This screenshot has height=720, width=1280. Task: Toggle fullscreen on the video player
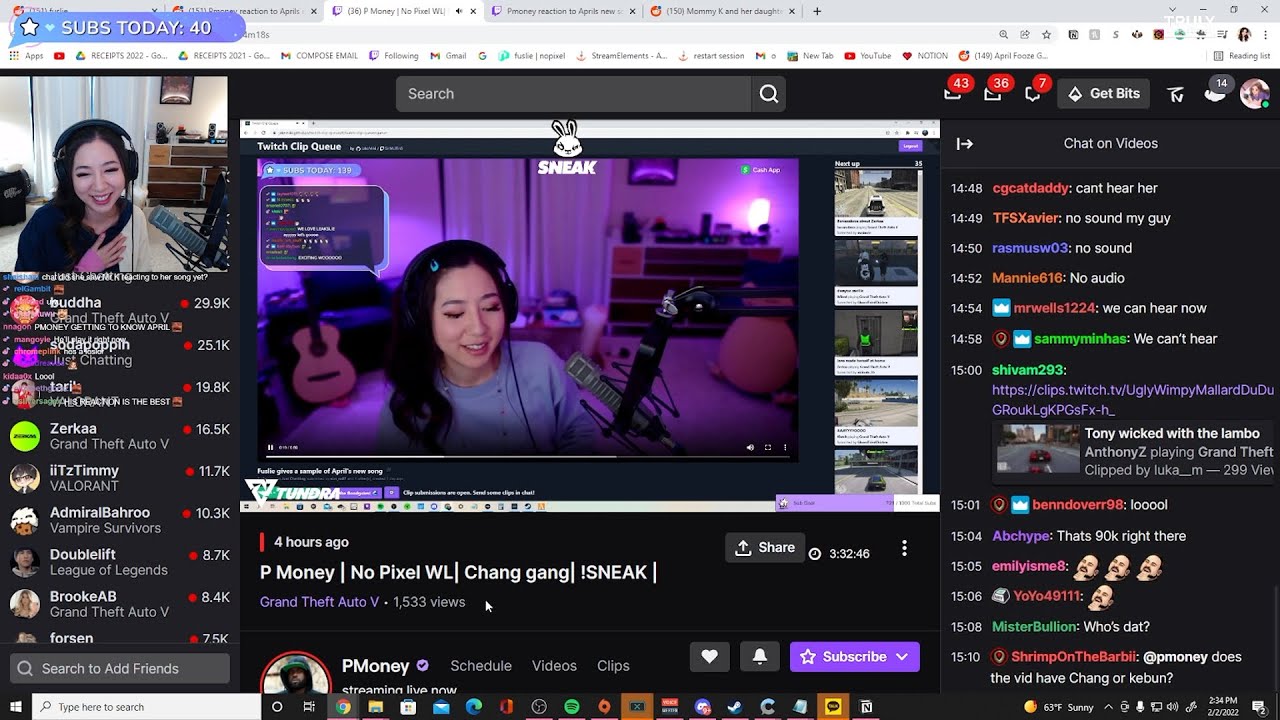[768, 448]
